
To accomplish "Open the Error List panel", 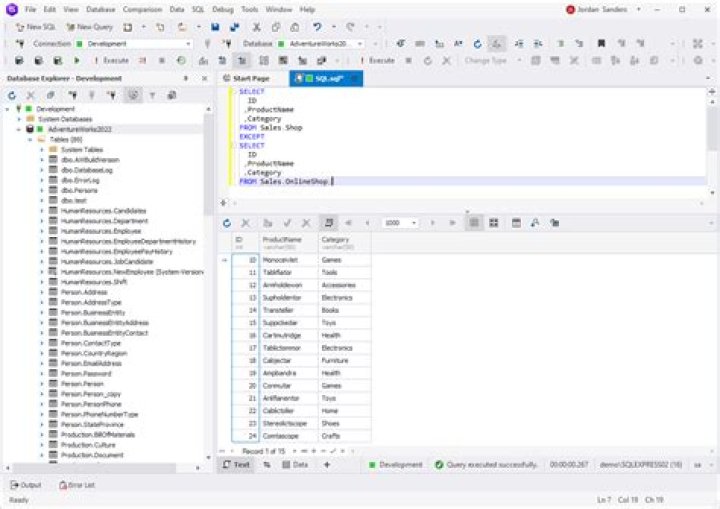I will [x=77, y=485].
